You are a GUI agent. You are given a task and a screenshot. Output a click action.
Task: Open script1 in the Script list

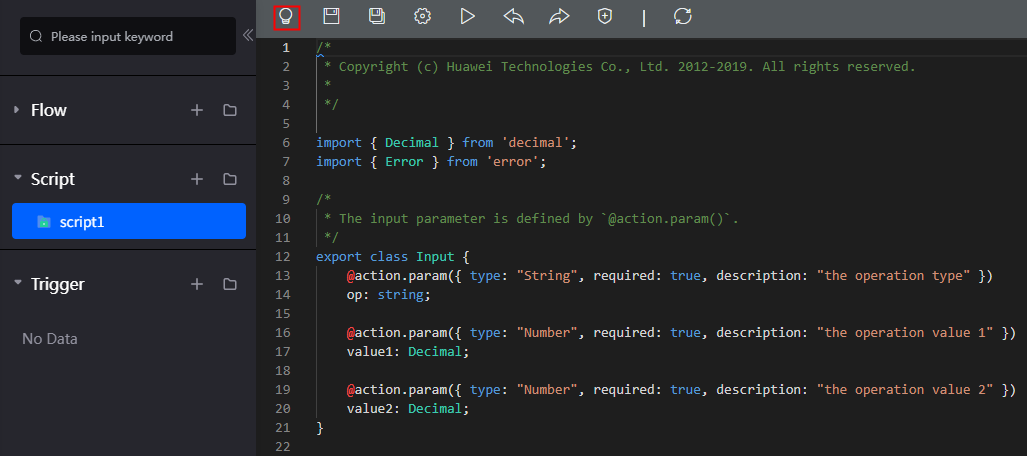(x=129, y=221)
